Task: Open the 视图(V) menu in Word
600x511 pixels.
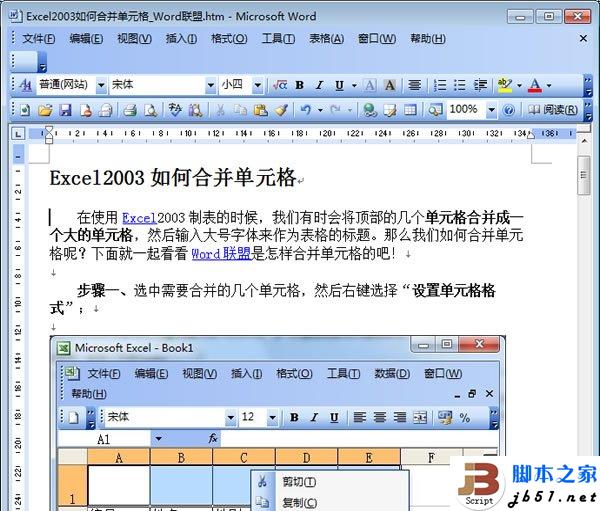Action: 134,39
